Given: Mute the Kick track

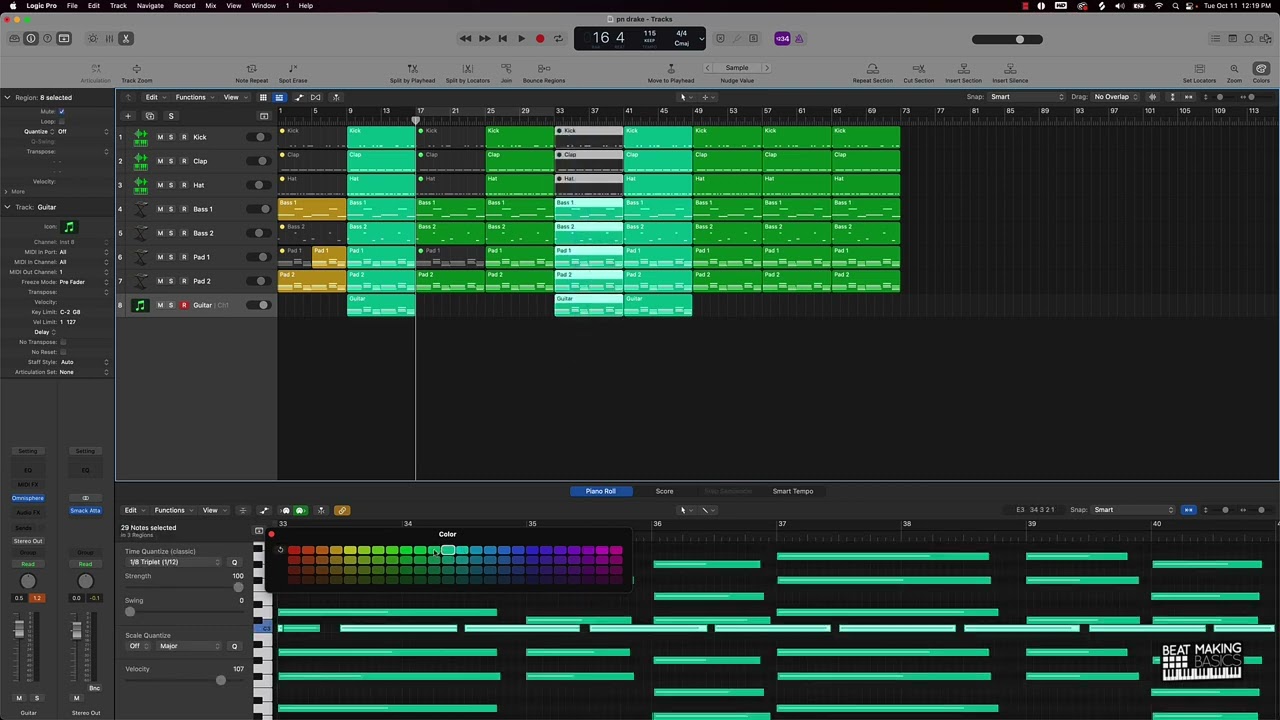Looking at the screenshot, I should click(160, 137).
